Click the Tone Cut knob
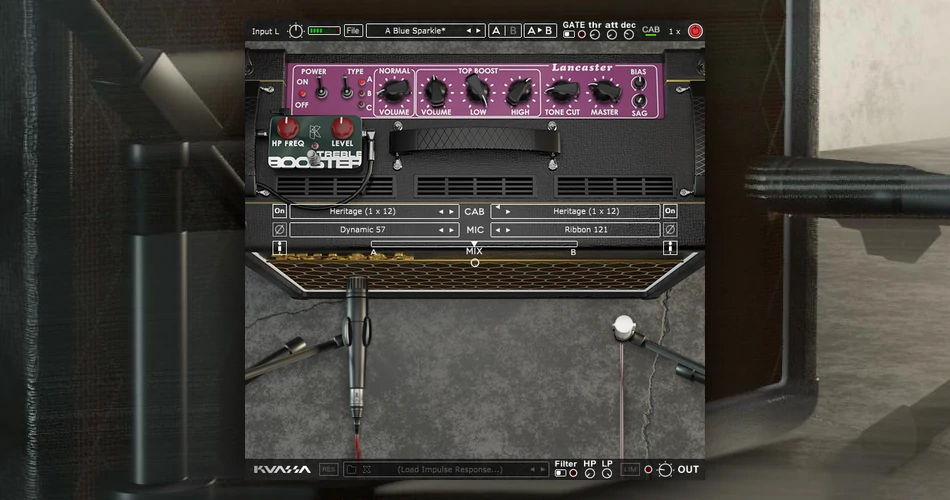The height and width of the screenshot is (500, 950). click(562, 91)
